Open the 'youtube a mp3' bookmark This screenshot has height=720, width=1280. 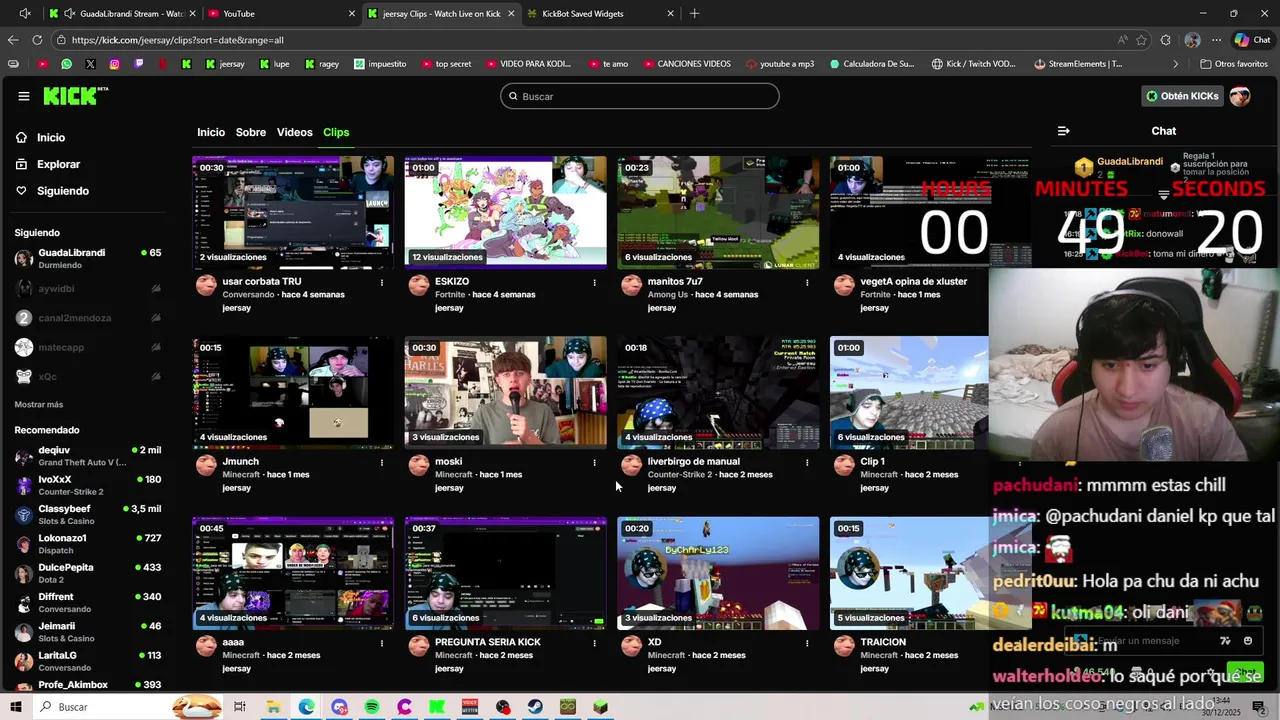coord(780,64)
